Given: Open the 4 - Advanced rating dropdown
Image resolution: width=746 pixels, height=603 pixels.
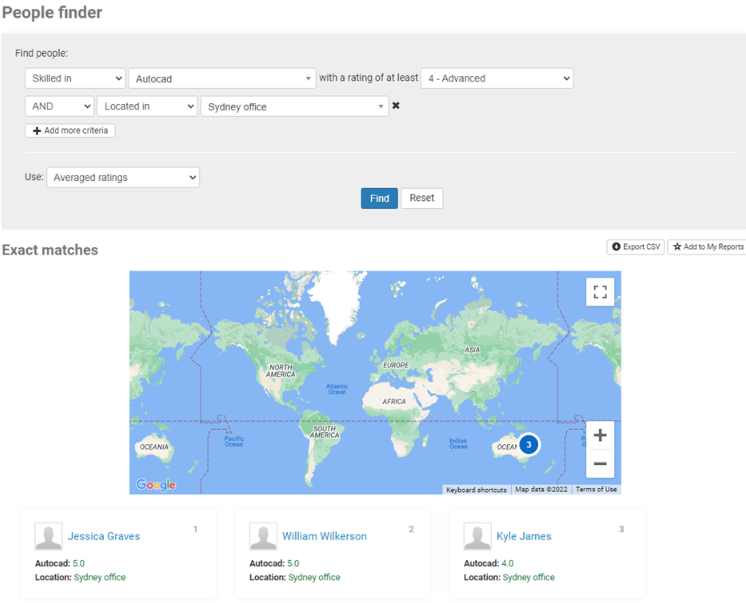Looking at the screenshot, I should (497, 78).
